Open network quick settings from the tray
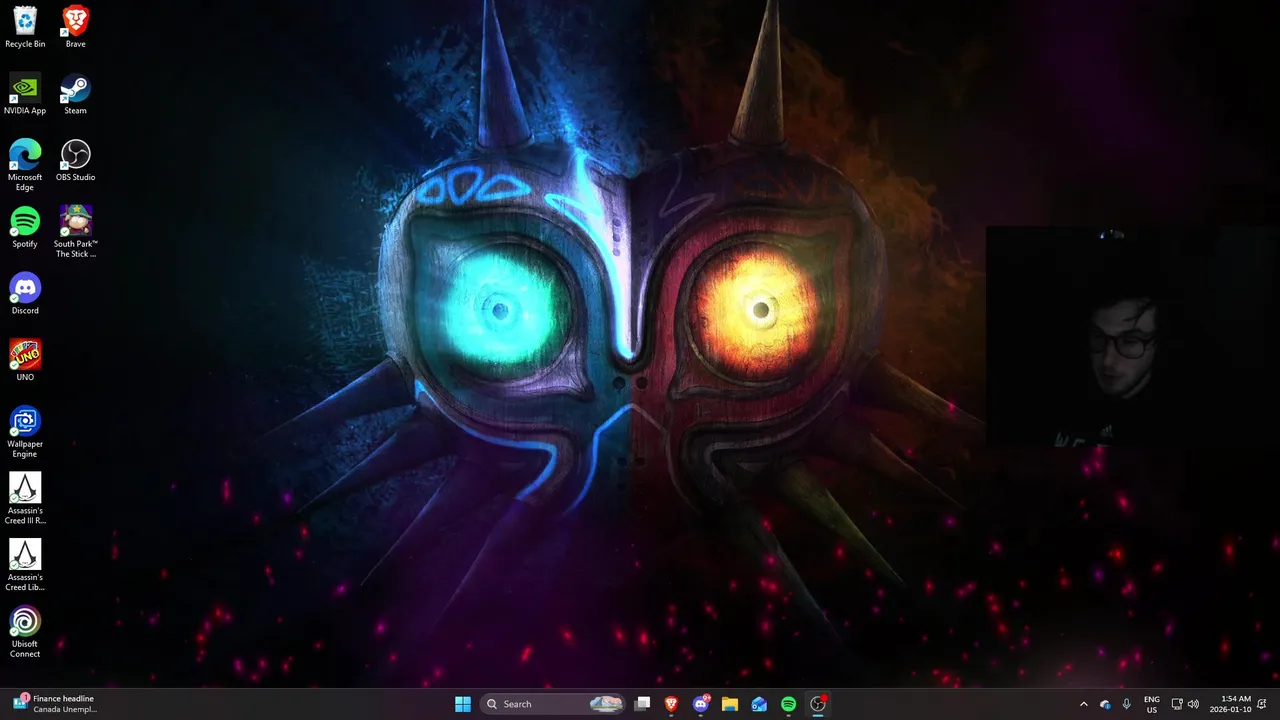The image size is (1280, 720). coord(1177,704)
